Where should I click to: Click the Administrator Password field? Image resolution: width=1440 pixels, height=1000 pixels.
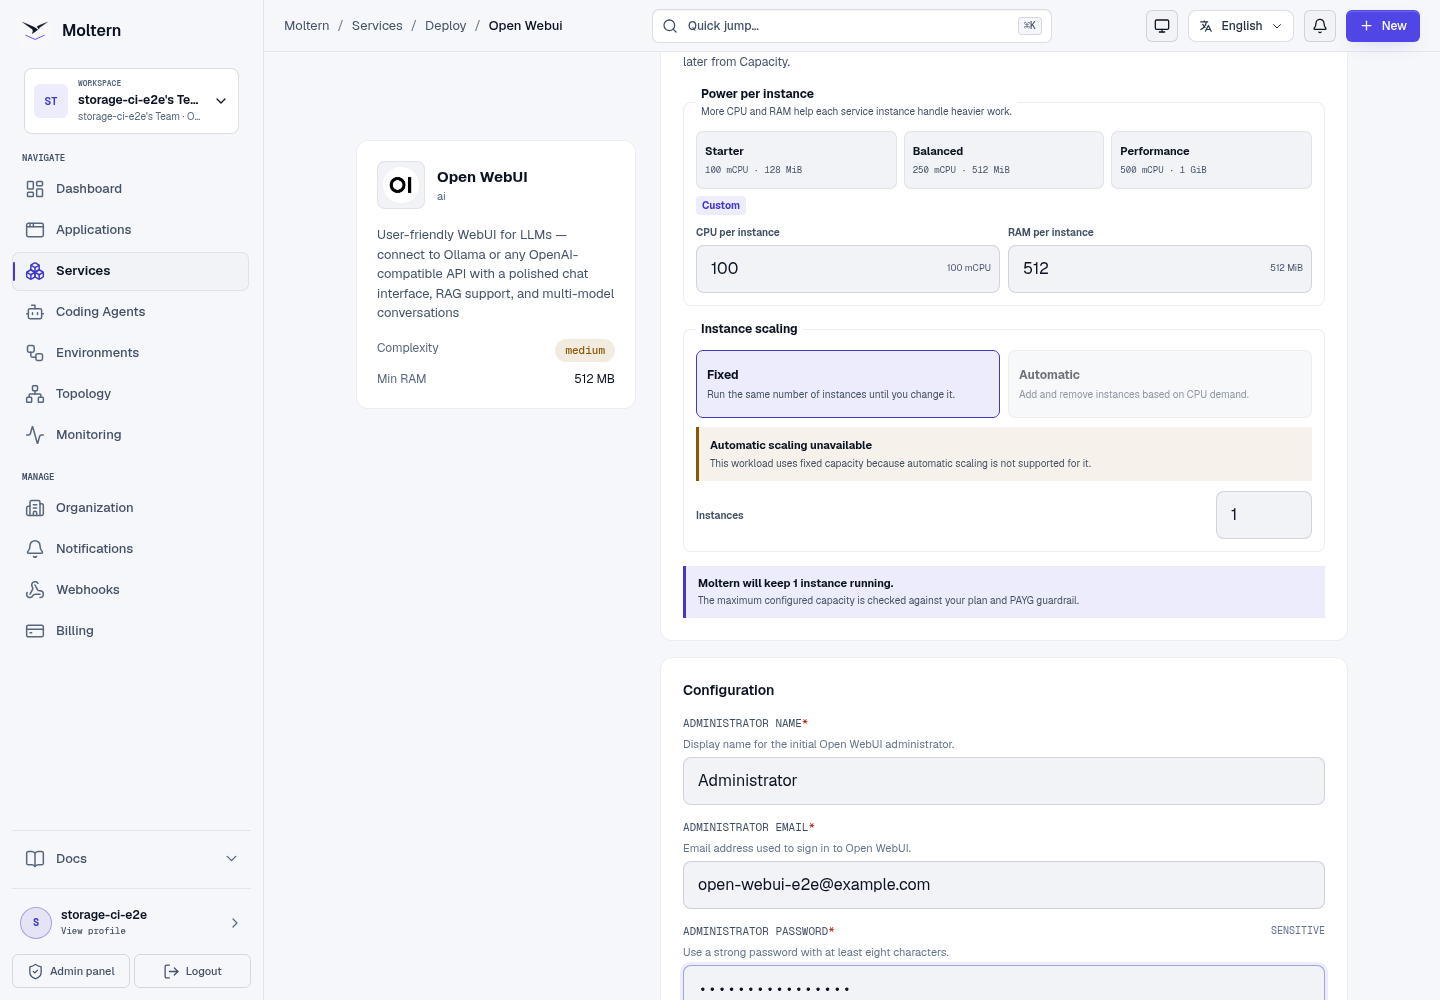[1004, 984]
